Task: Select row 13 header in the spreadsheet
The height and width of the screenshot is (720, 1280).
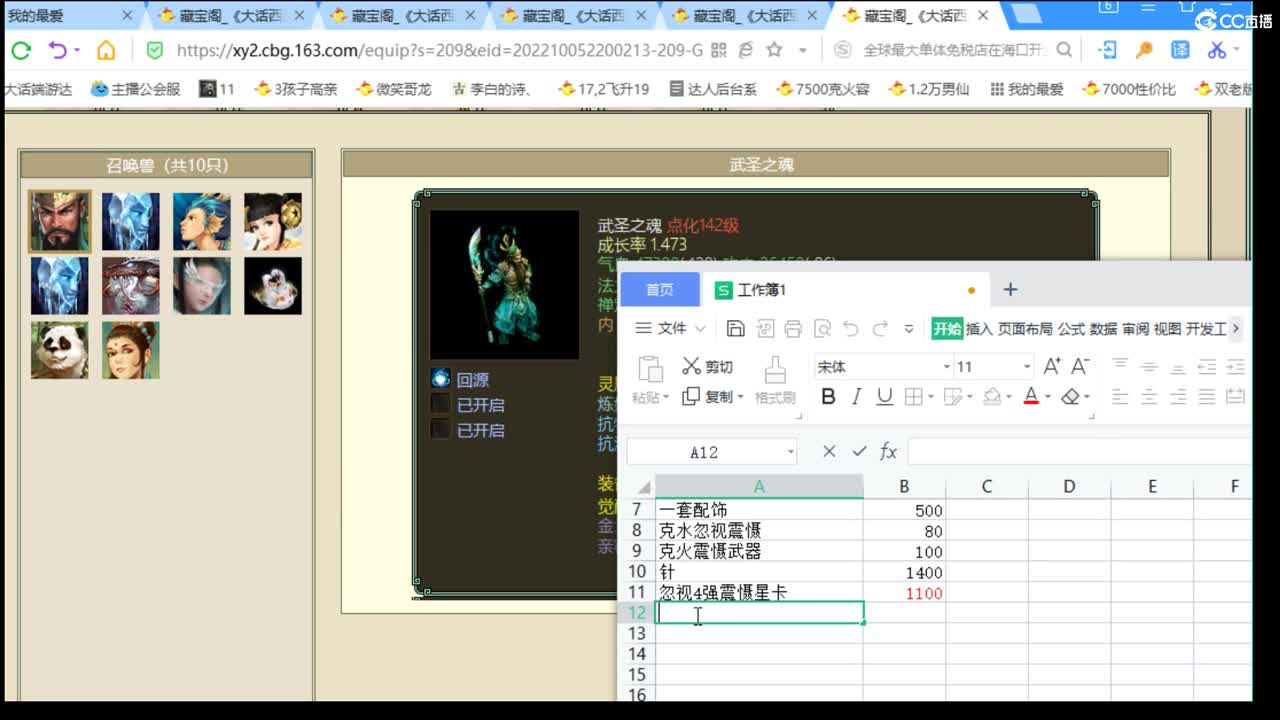Action: (x=637, y=634)
